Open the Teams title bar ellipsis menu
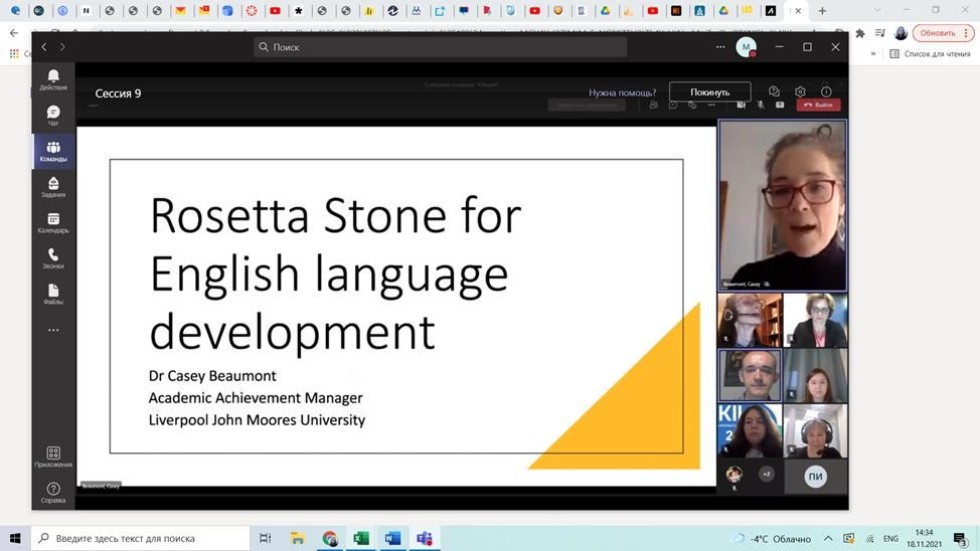 click(720, 47)
